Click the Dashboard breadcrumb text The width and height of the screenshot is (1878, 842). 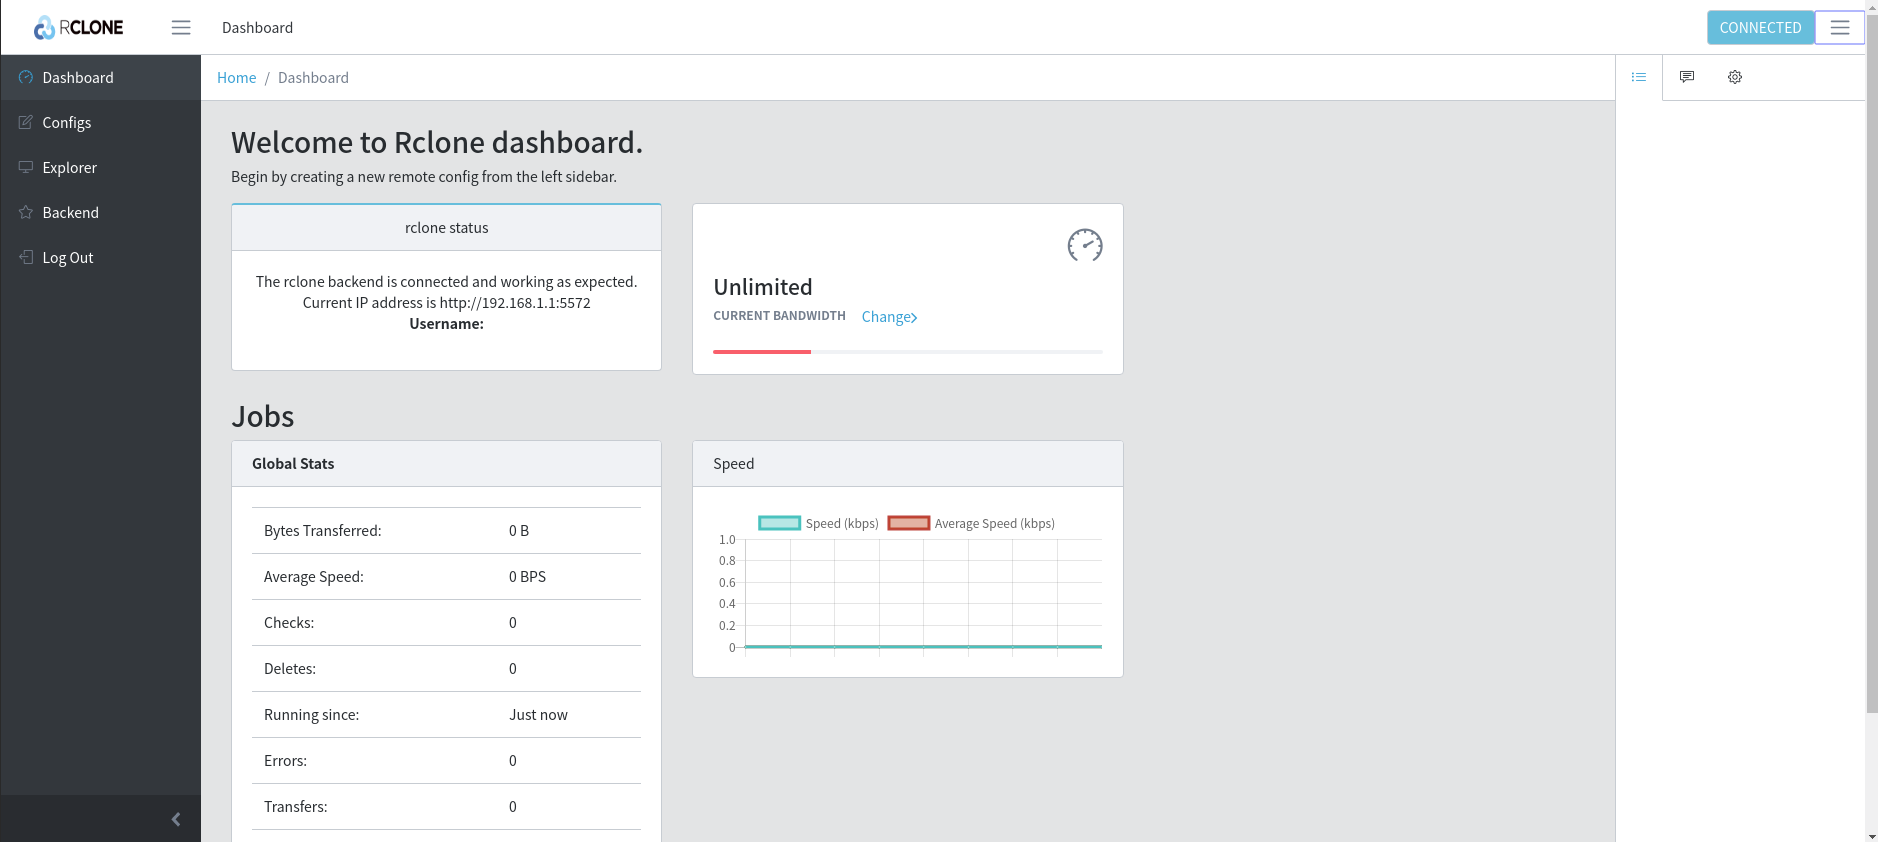point(313,78)
